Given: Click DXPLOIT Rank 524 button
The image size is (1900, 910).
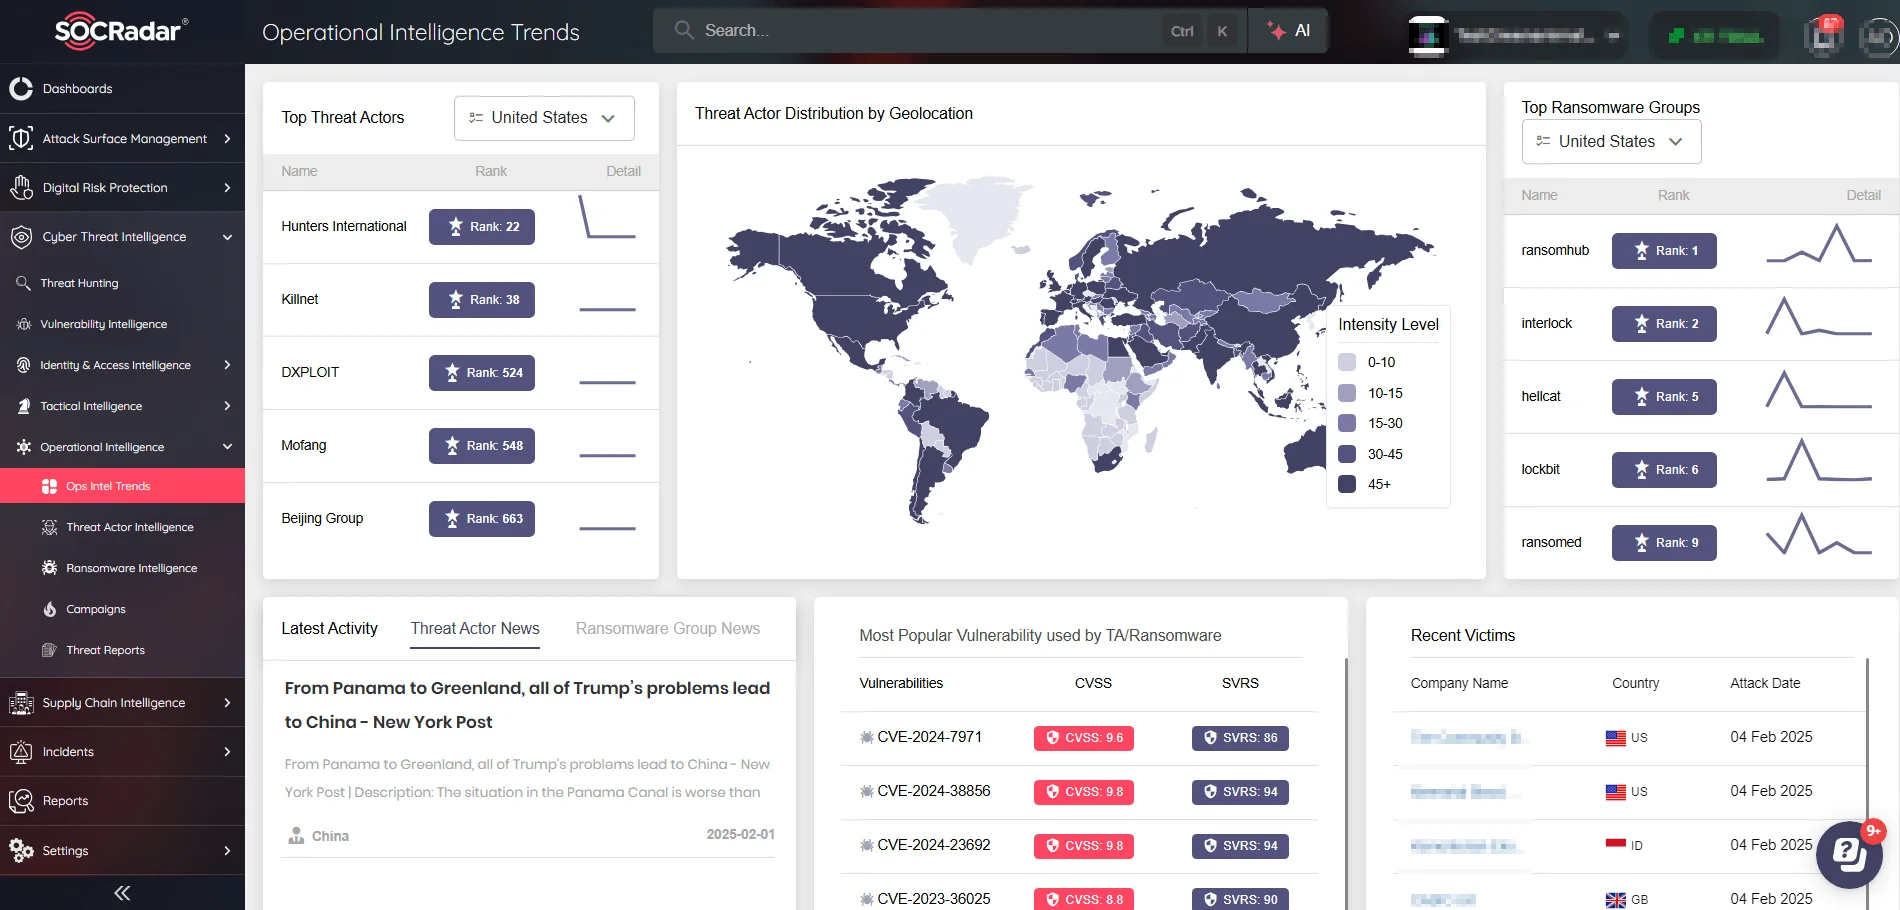Looking at the screenshot, I should (x=482, y=373).
